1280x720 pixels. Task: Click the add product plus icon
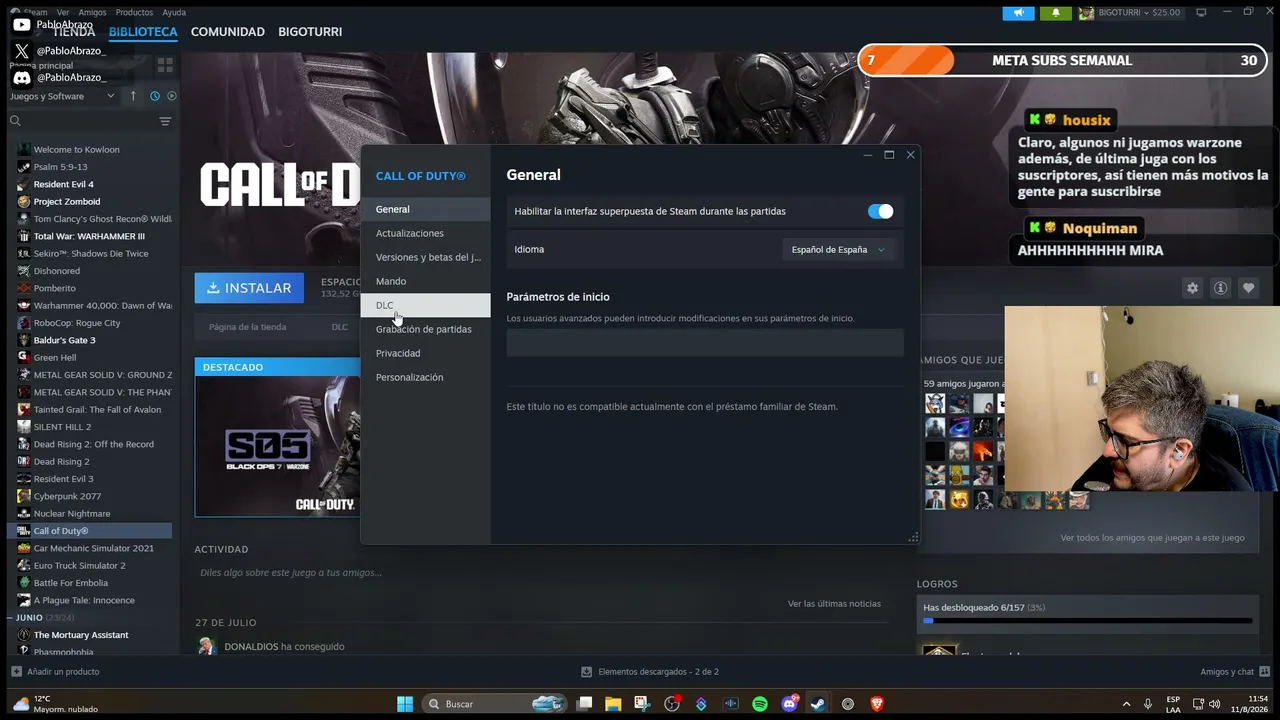(x=16, y=672)
